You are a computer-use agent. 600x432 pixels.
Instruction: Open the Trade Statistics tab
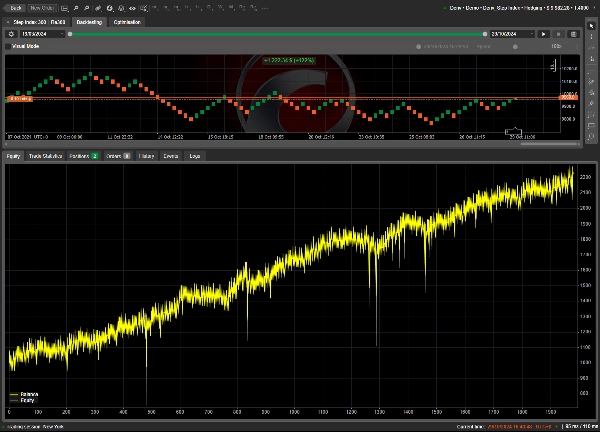point(45,156)
